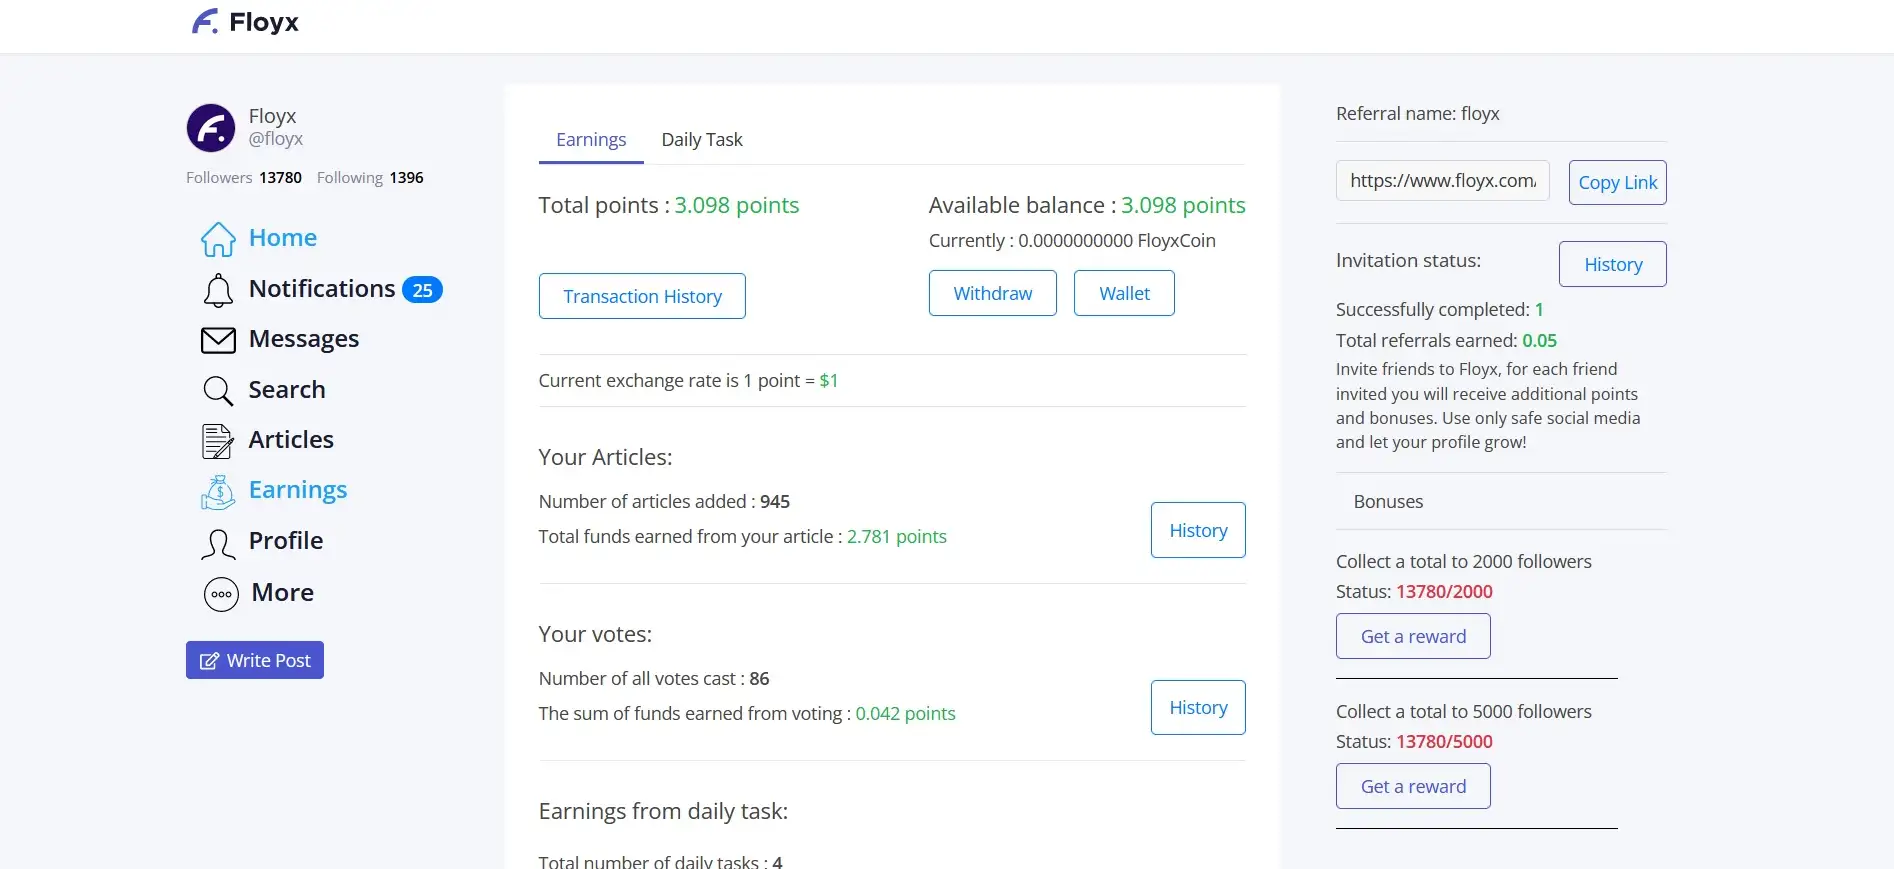Click the Floyx logo in header
Viewport: 1894px width, 869px height.
point(246,22)
